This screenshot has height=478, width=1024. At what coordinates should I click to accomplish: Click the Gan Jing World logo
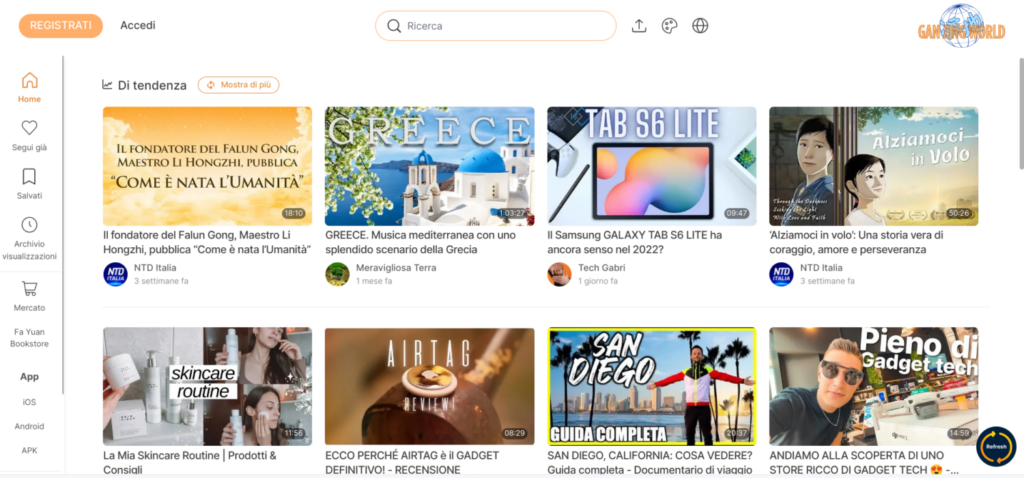coord(961,27)
